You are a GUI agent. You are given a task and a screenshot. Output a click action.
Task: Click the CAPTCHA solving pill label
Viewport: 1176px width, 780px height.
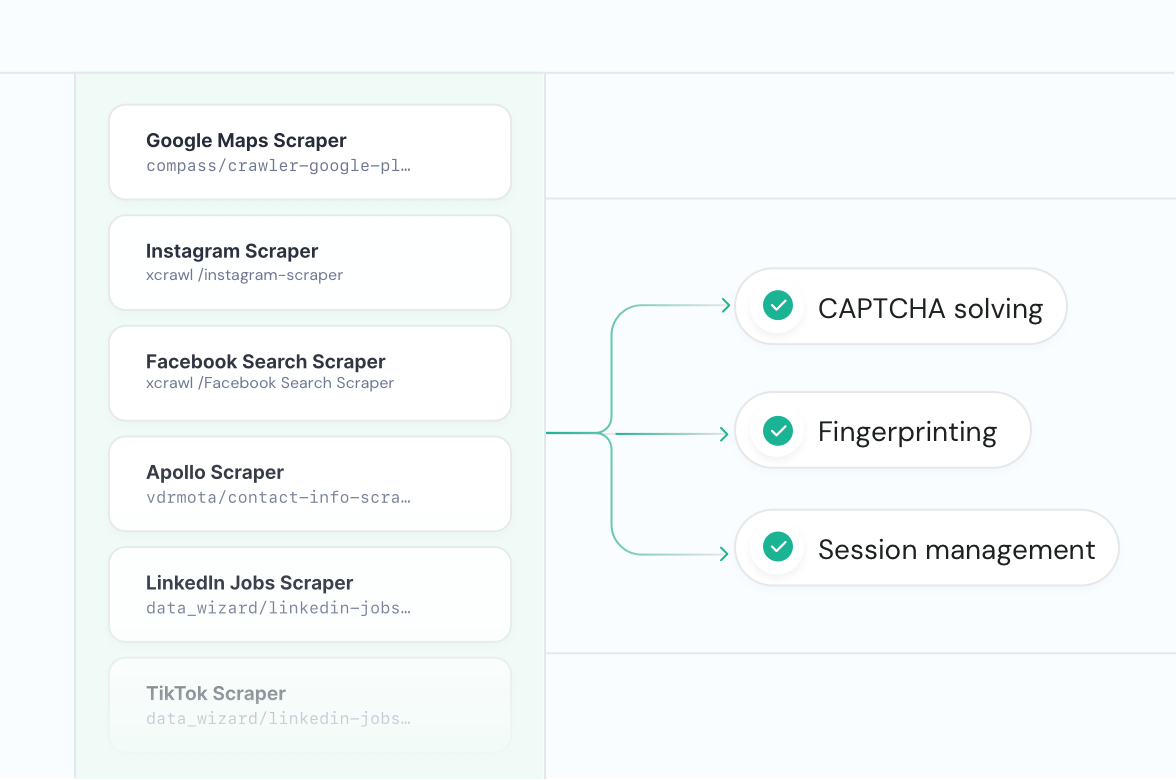tap(930, 309)
